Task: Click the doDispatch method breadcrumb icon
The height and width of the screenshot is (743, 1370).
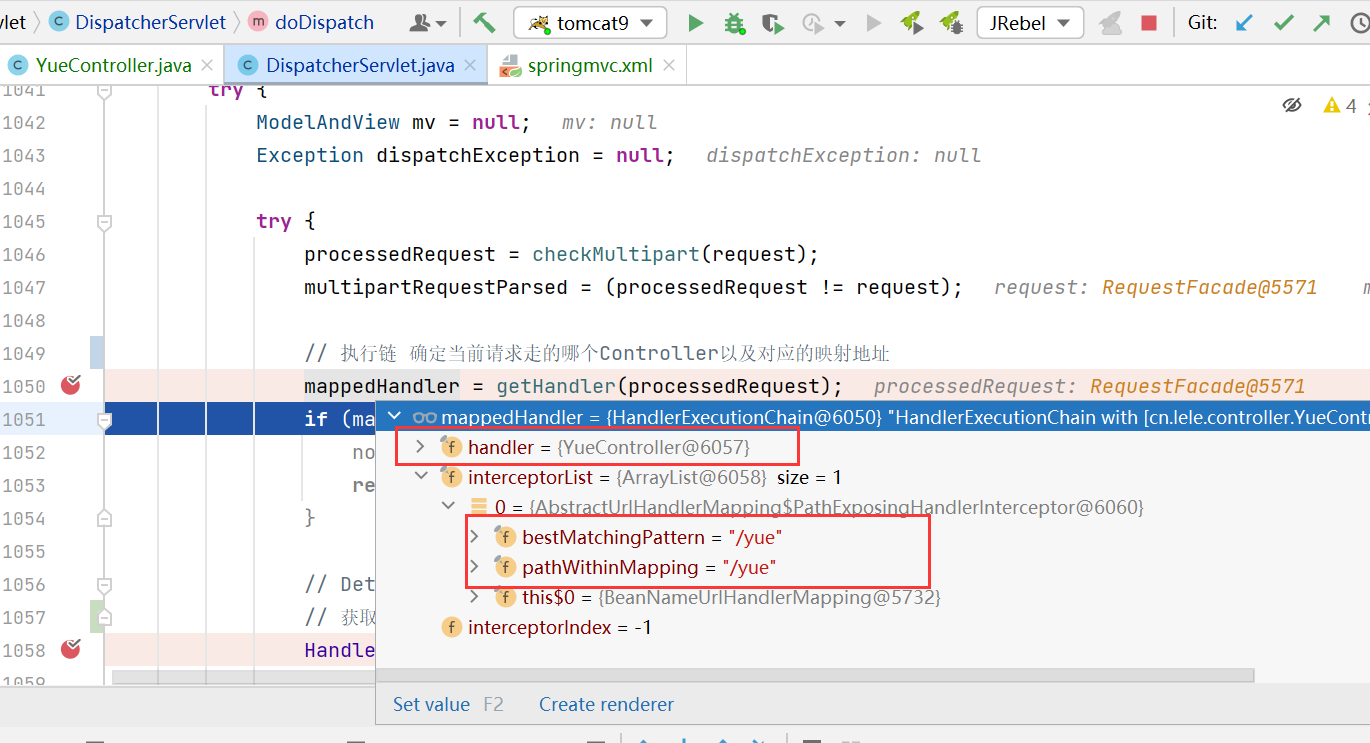Action: (258, 22)
